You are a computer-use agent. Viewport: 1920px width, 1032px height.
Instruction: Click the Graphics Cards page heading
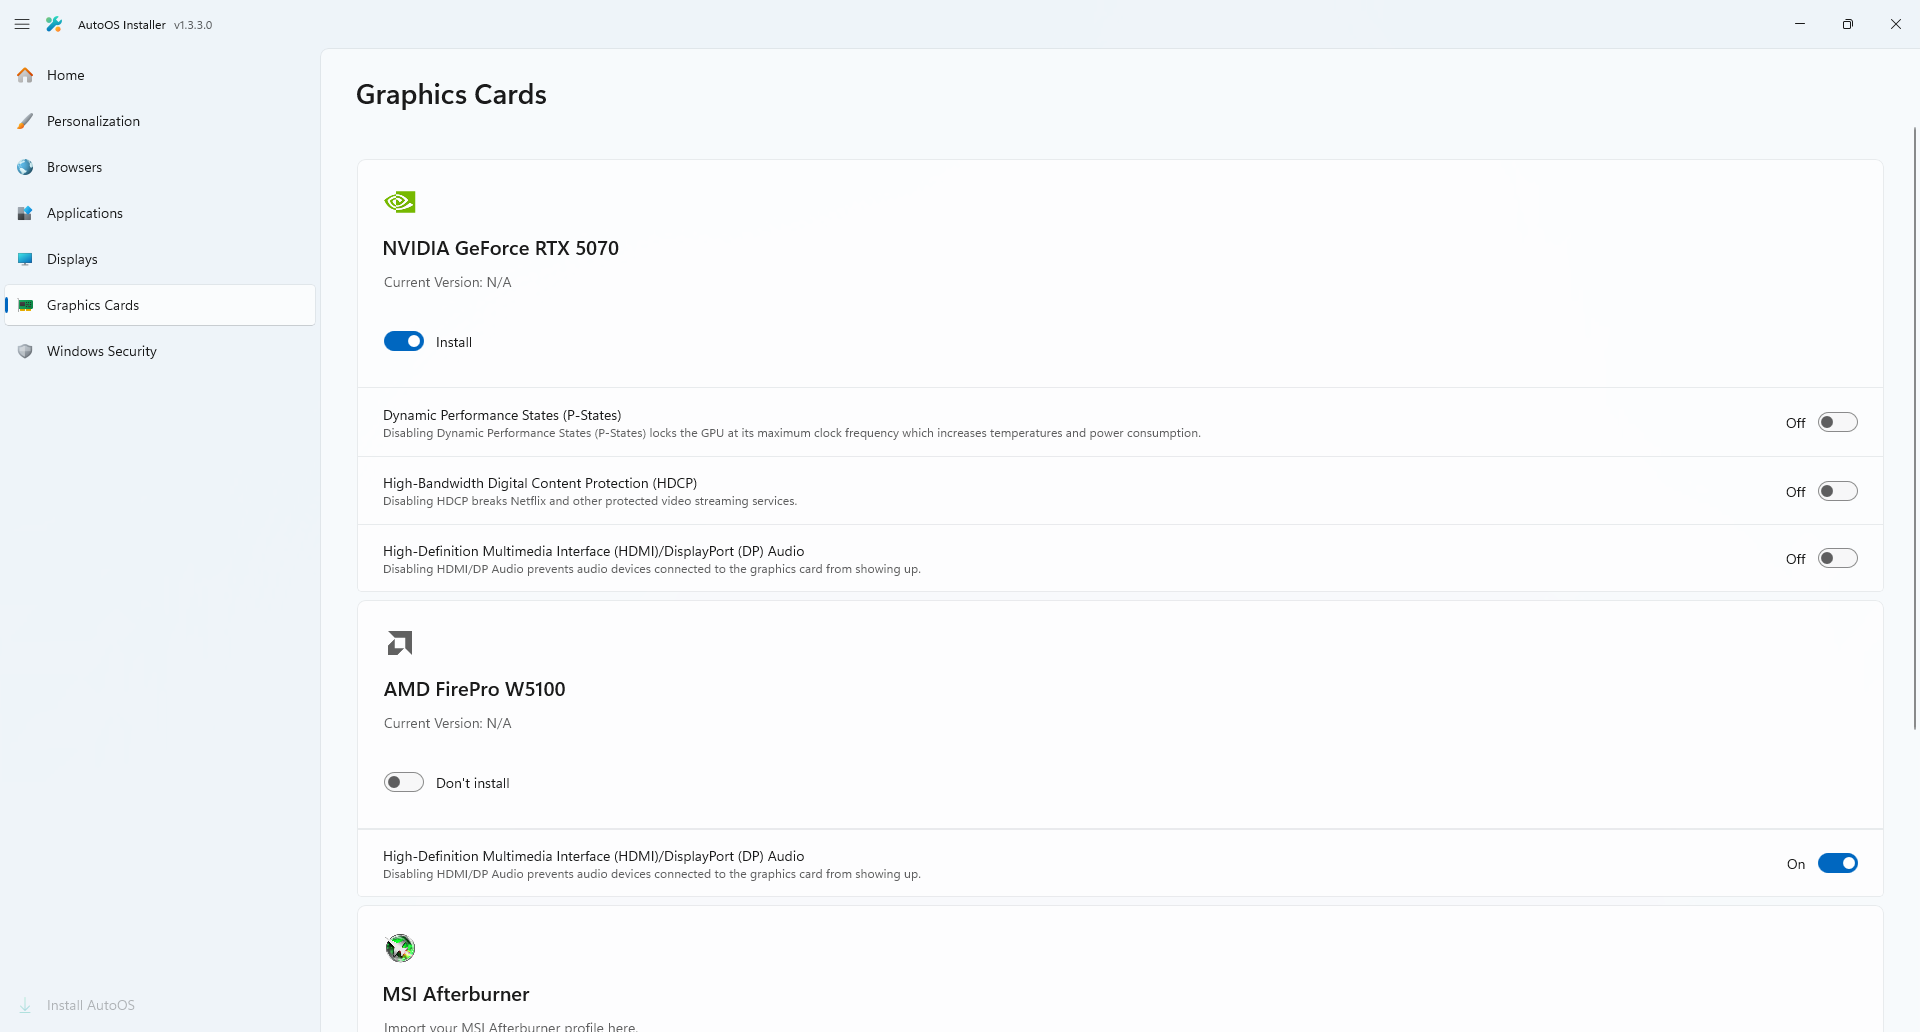tap(451, 94)
